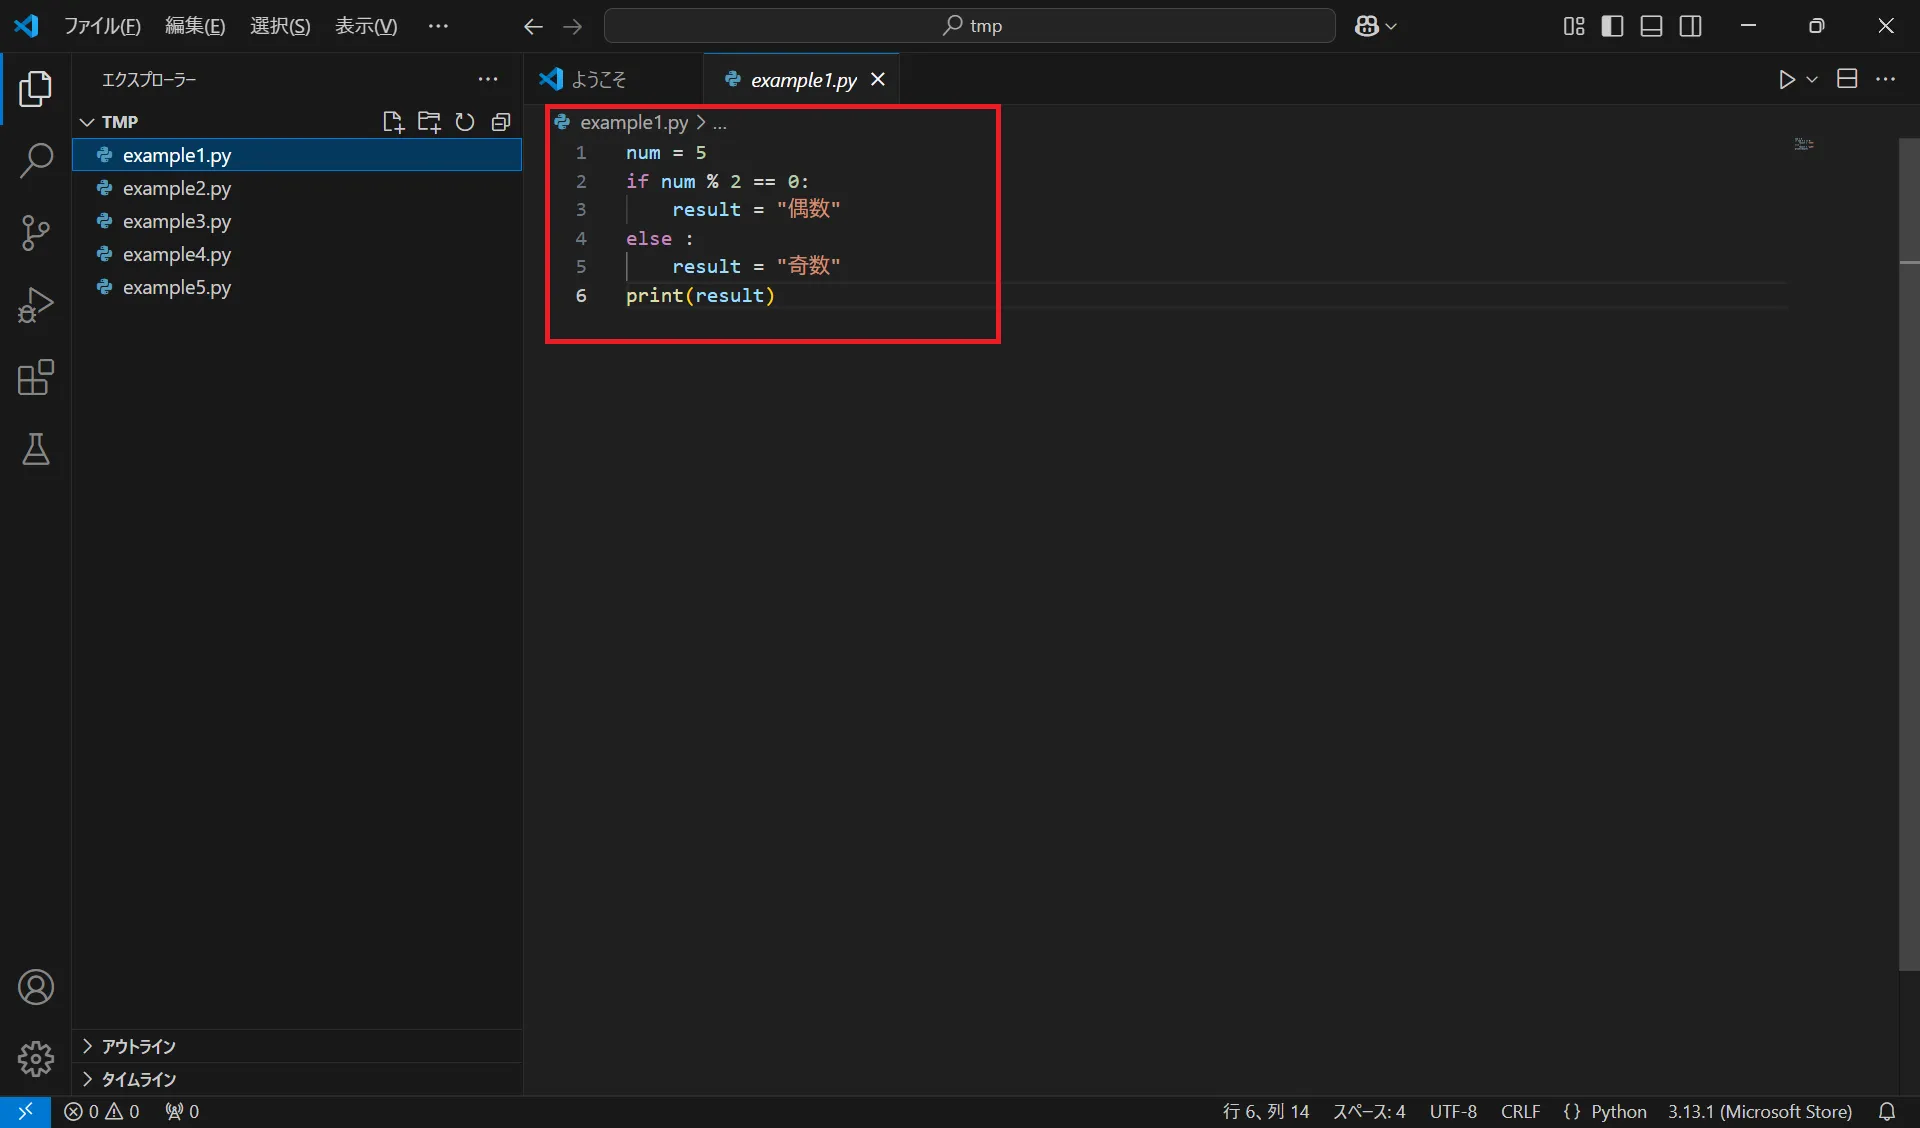1920x1128 pixels.
Task: Toggle the secondary side bar
Action: [1691, 26]
